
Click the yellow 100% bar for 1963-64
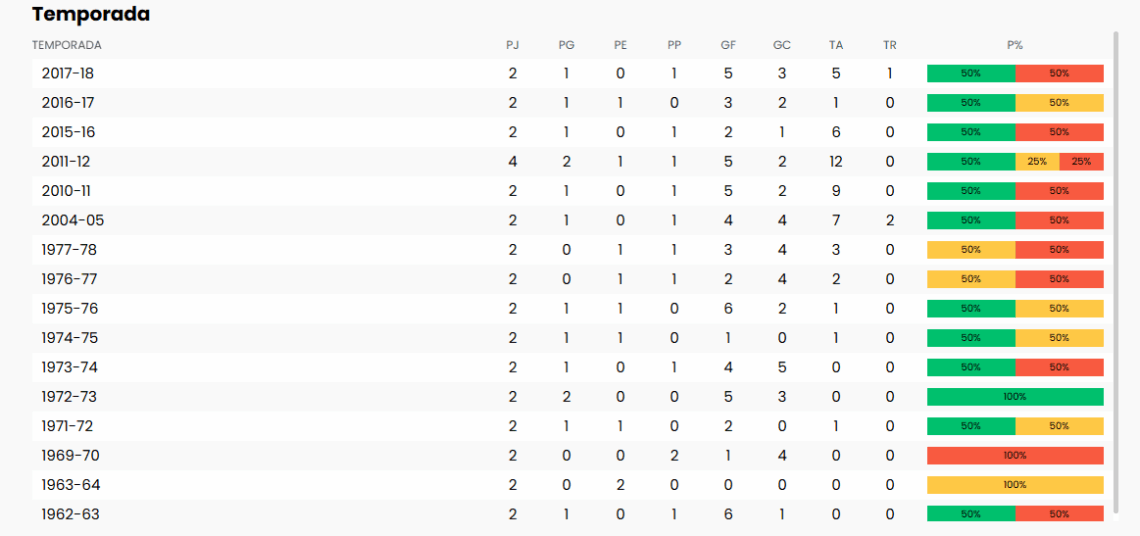coord(1015,485)
